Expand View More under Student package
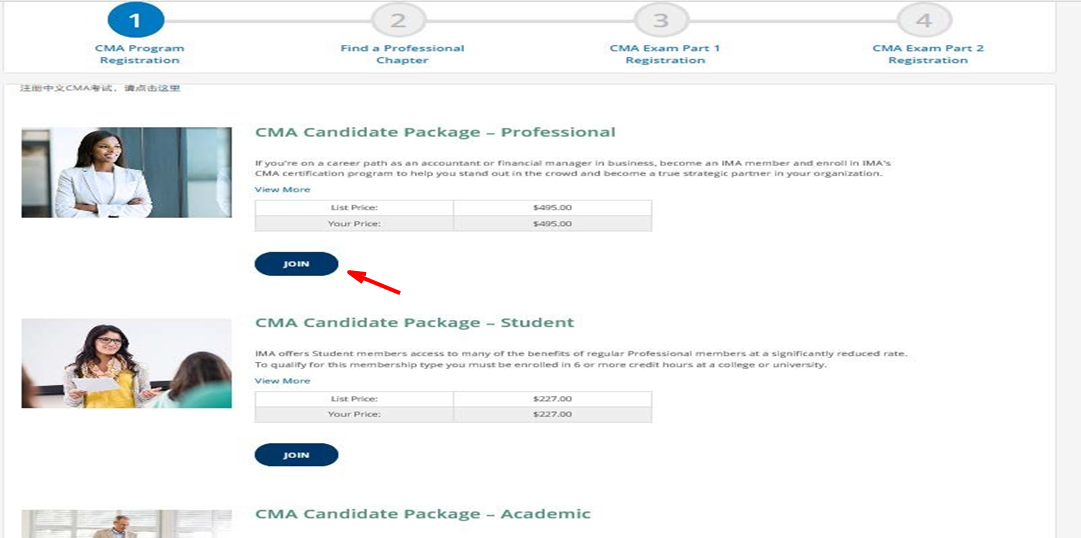The image size is (1081, 538). coord(282,381)
